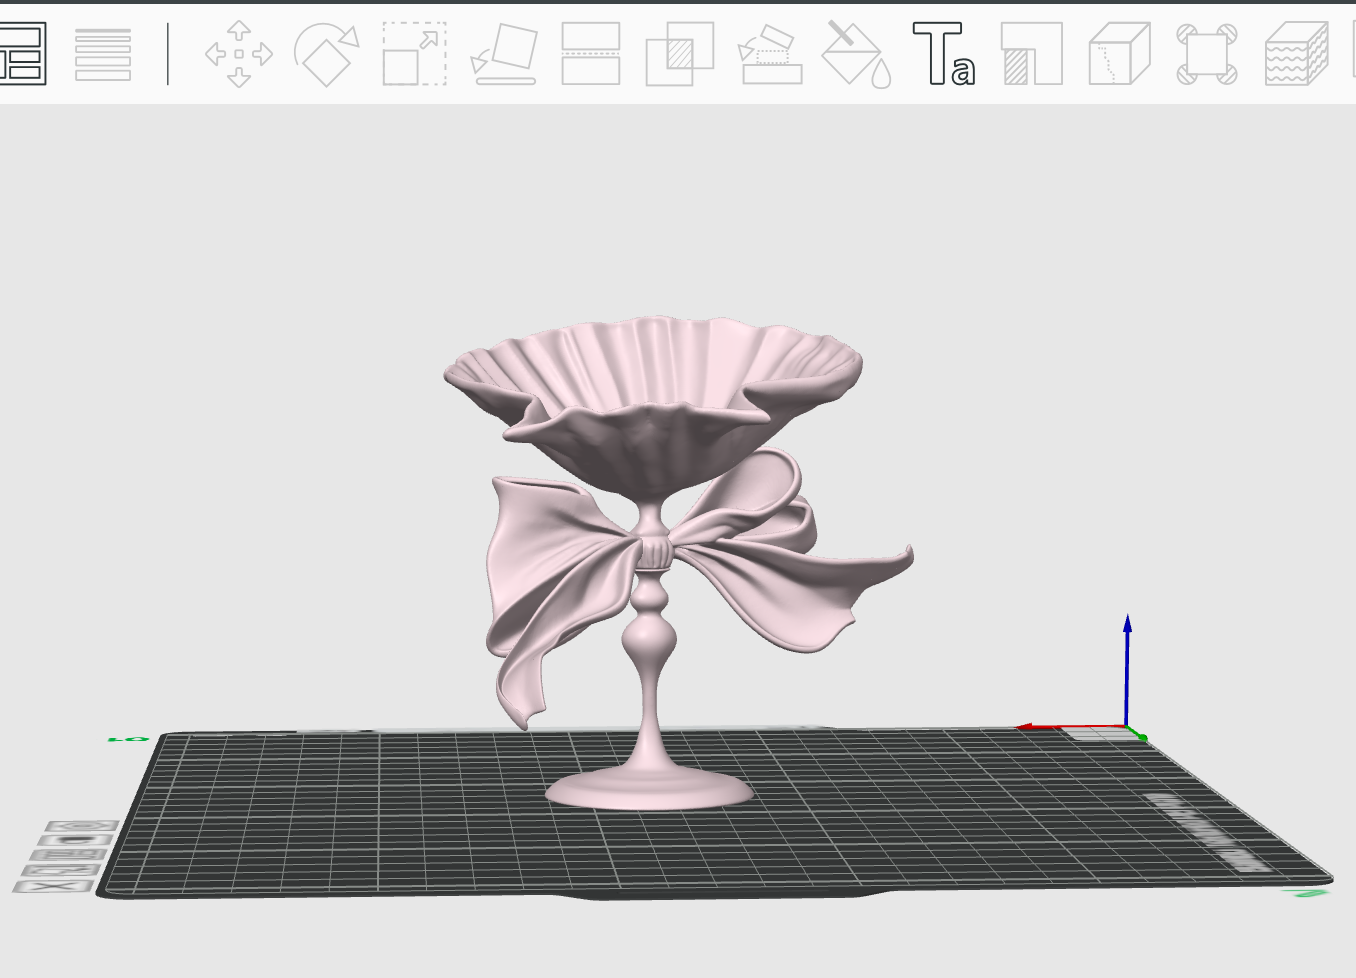Select the Move tool with four arrows
1356x978 pixels.
(239, 54)
